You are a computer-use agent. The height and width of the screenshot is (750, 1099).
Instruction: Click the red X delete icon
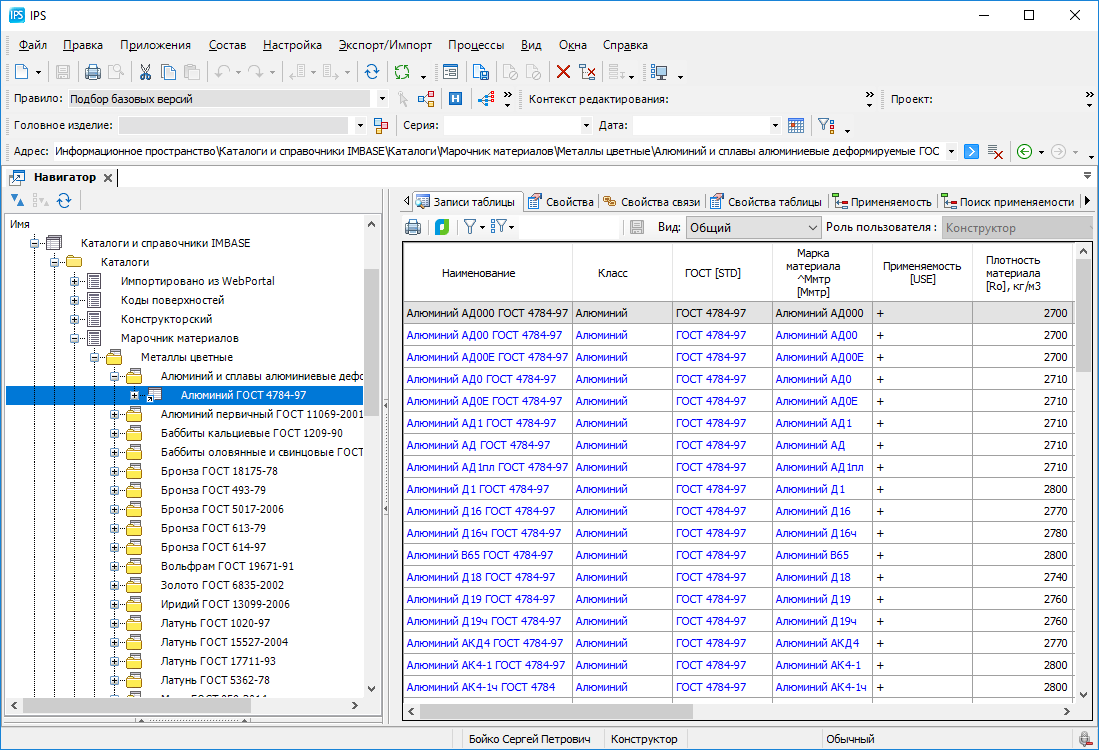pyautogui.click(x=563, y=72)
